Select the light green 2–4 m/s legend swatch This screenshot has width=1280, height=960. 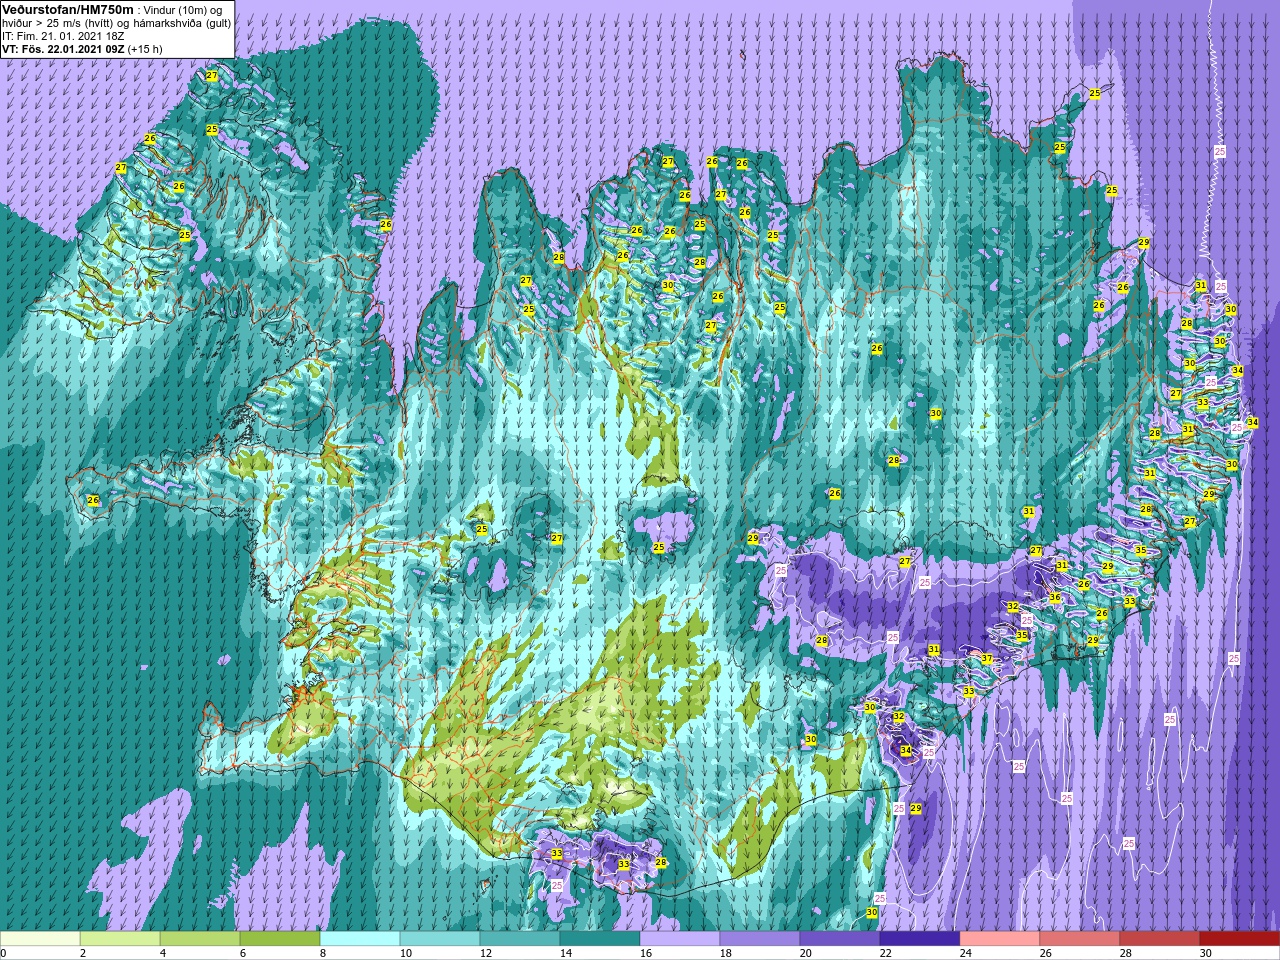pos(120,939)
